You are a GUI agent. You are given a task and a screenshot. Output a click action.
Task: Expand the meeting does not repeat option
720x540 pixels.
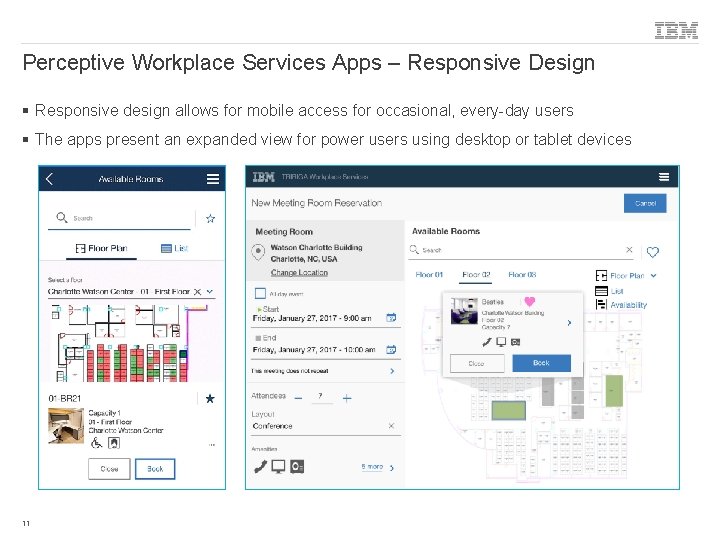[x=392, y=371]
